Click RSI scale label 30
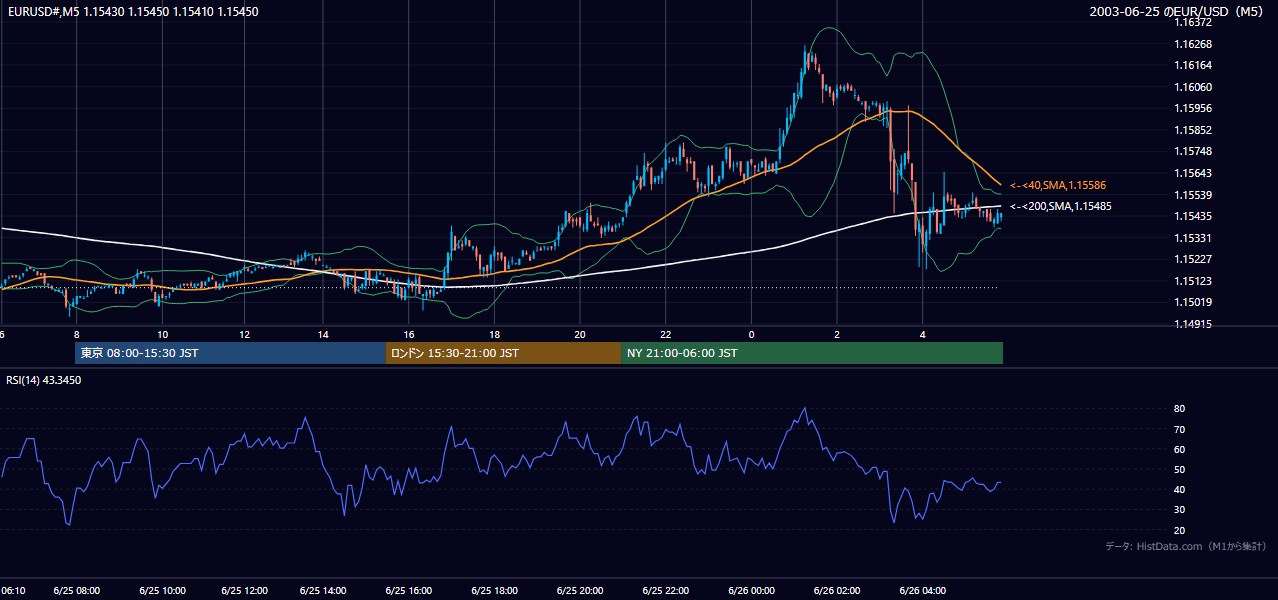The width and height of the screenshot is (1278, 600). tap(1180, 510)
